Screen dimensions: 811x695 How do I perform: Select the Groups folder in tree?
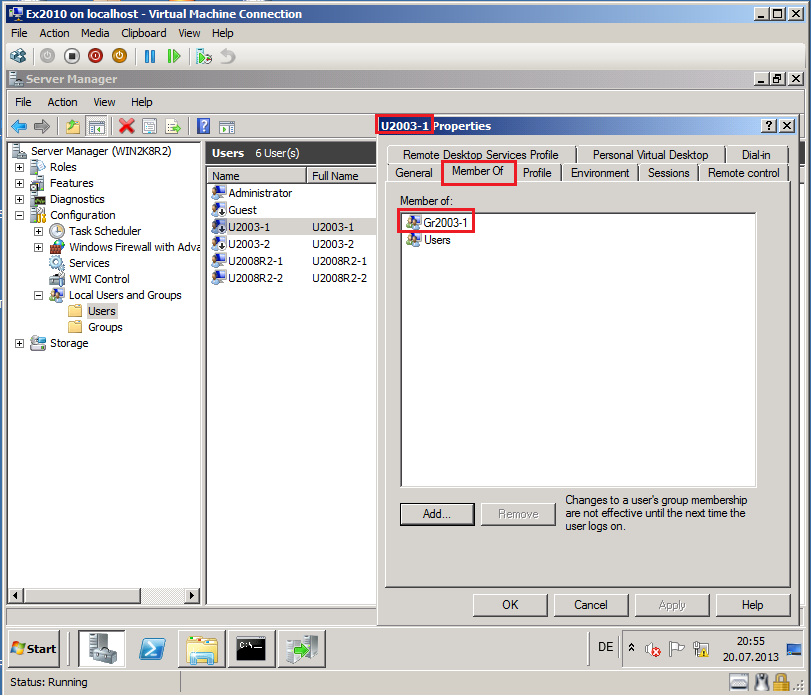(x=105, y=327)
